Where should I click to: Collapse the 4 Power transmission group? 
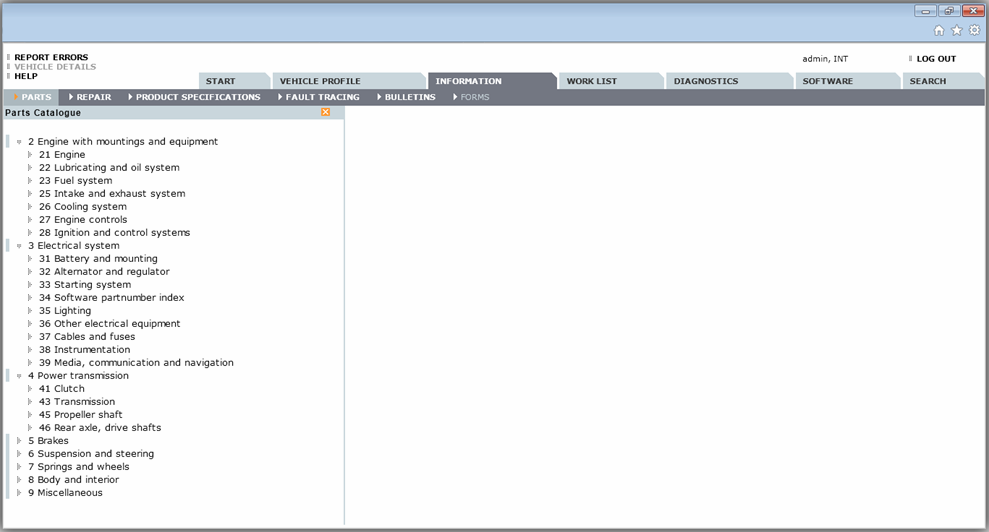tap(19, 376)
